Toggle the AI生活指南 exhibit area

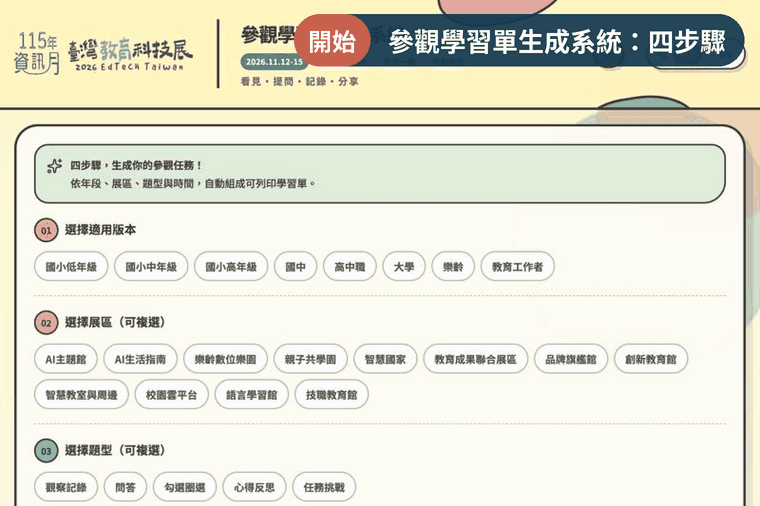[140, 359]
